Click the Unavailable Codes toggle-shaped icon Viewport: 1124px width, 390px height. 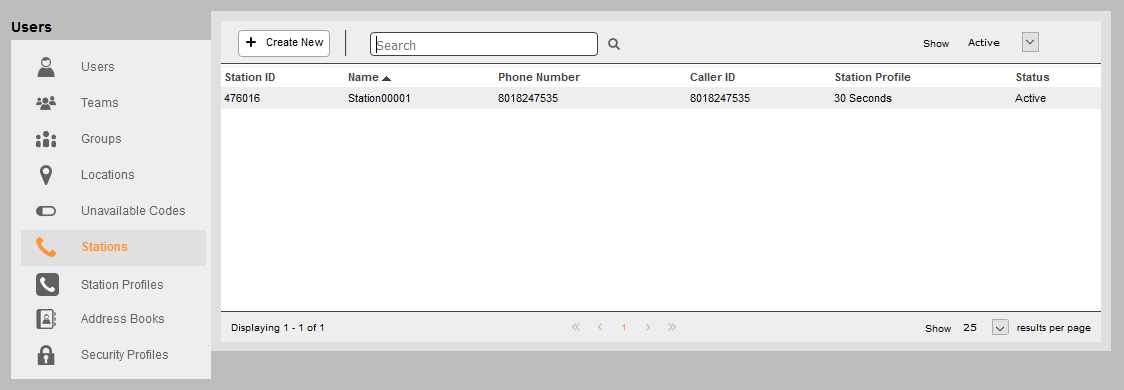tap(47, 211)
